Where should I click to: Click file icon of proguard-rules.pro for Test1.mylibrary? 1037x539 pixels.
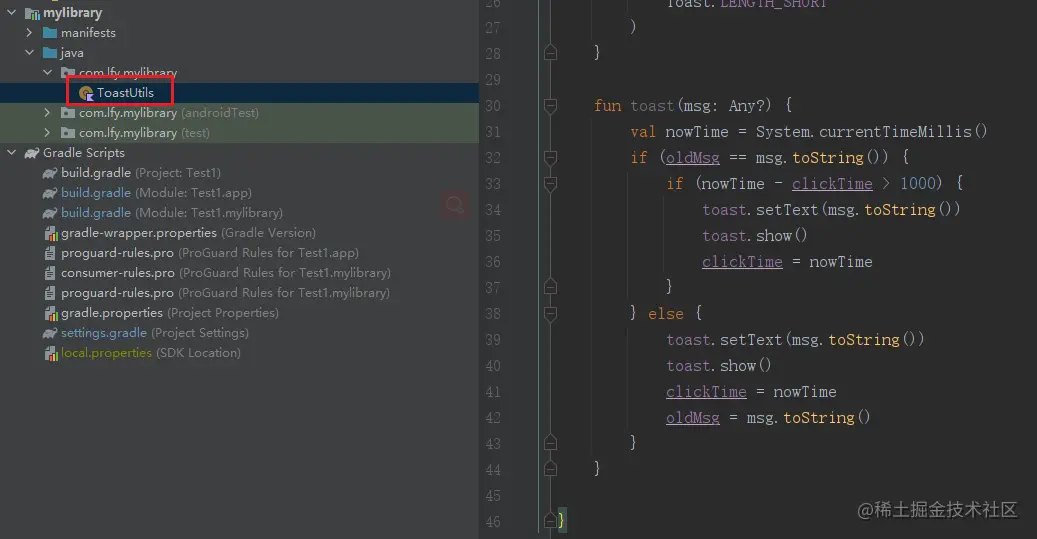tap(50, 292)
